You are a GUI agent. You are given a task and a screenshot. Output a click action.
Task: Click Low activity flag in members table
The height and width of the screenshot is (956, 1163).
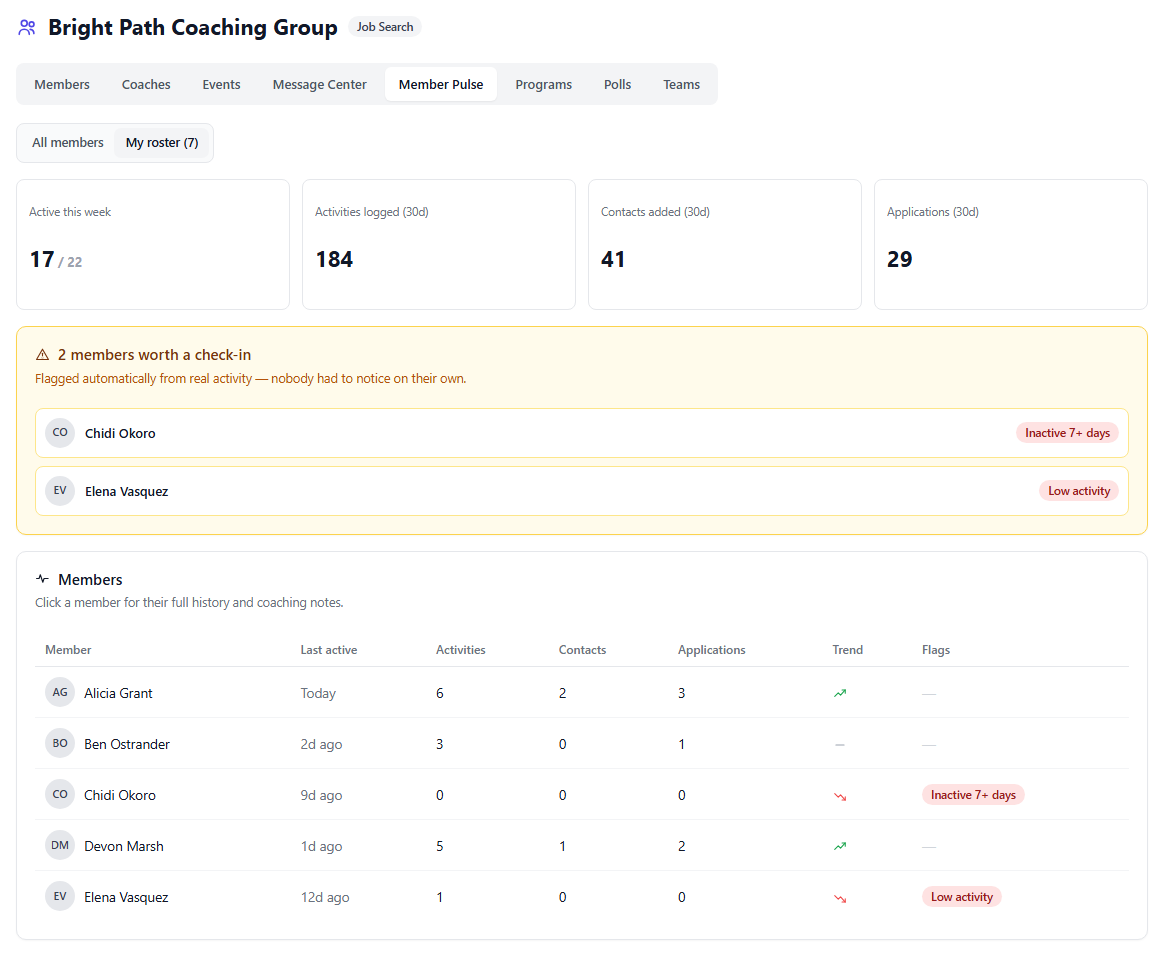coord(961,897)
